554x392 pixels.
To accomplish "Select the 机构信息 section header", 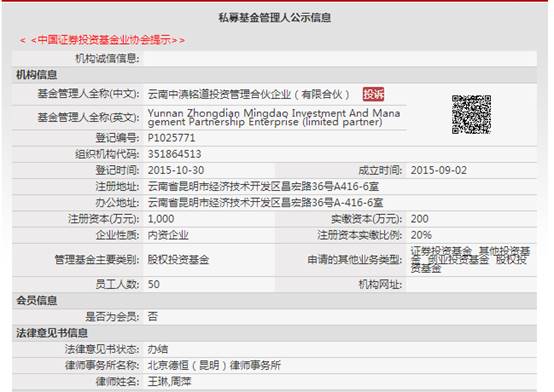I will click(x=36, y=75).
